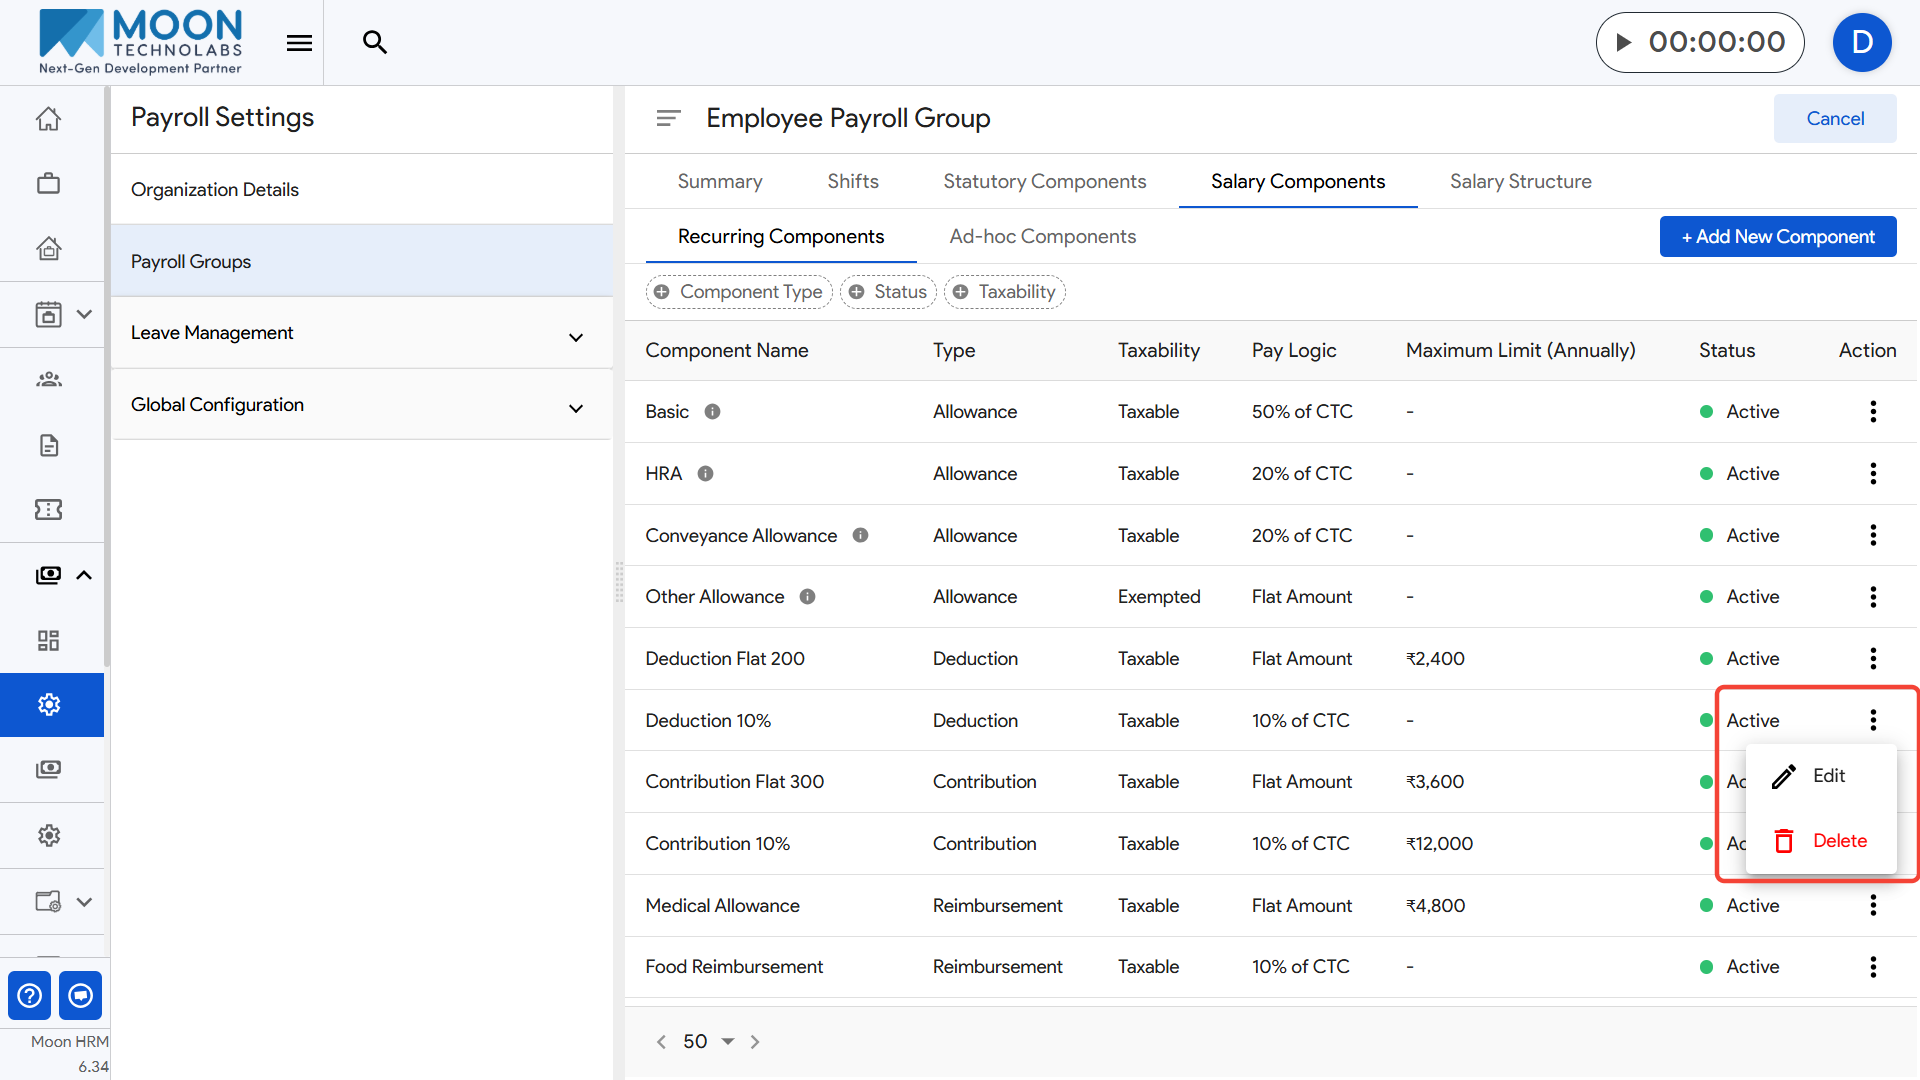This screenshot has height=1080, width=1920.
Task: Click info icon next to Conveyance Allowance
Action: tap(860, 536)
